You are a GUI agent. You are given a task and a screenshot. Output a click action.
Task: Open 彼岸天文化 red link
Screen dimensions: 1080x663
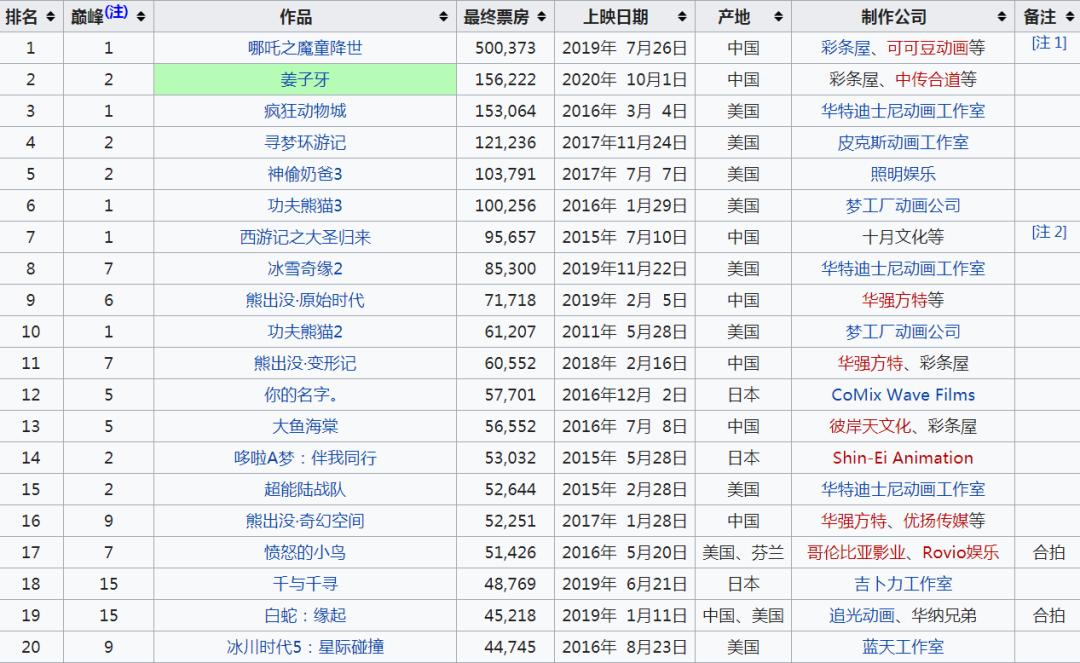[x=870, y=426]
